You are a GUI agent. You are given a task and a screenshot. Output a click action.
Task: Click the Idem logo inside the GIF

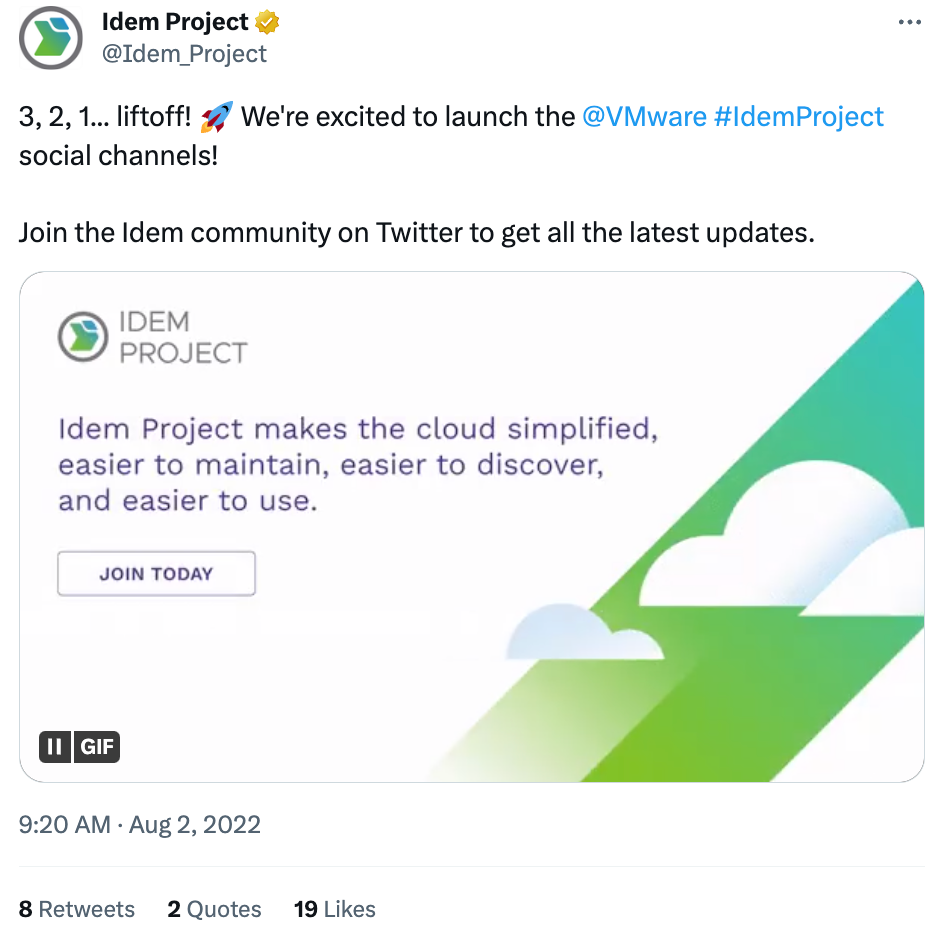click(84, 337)
